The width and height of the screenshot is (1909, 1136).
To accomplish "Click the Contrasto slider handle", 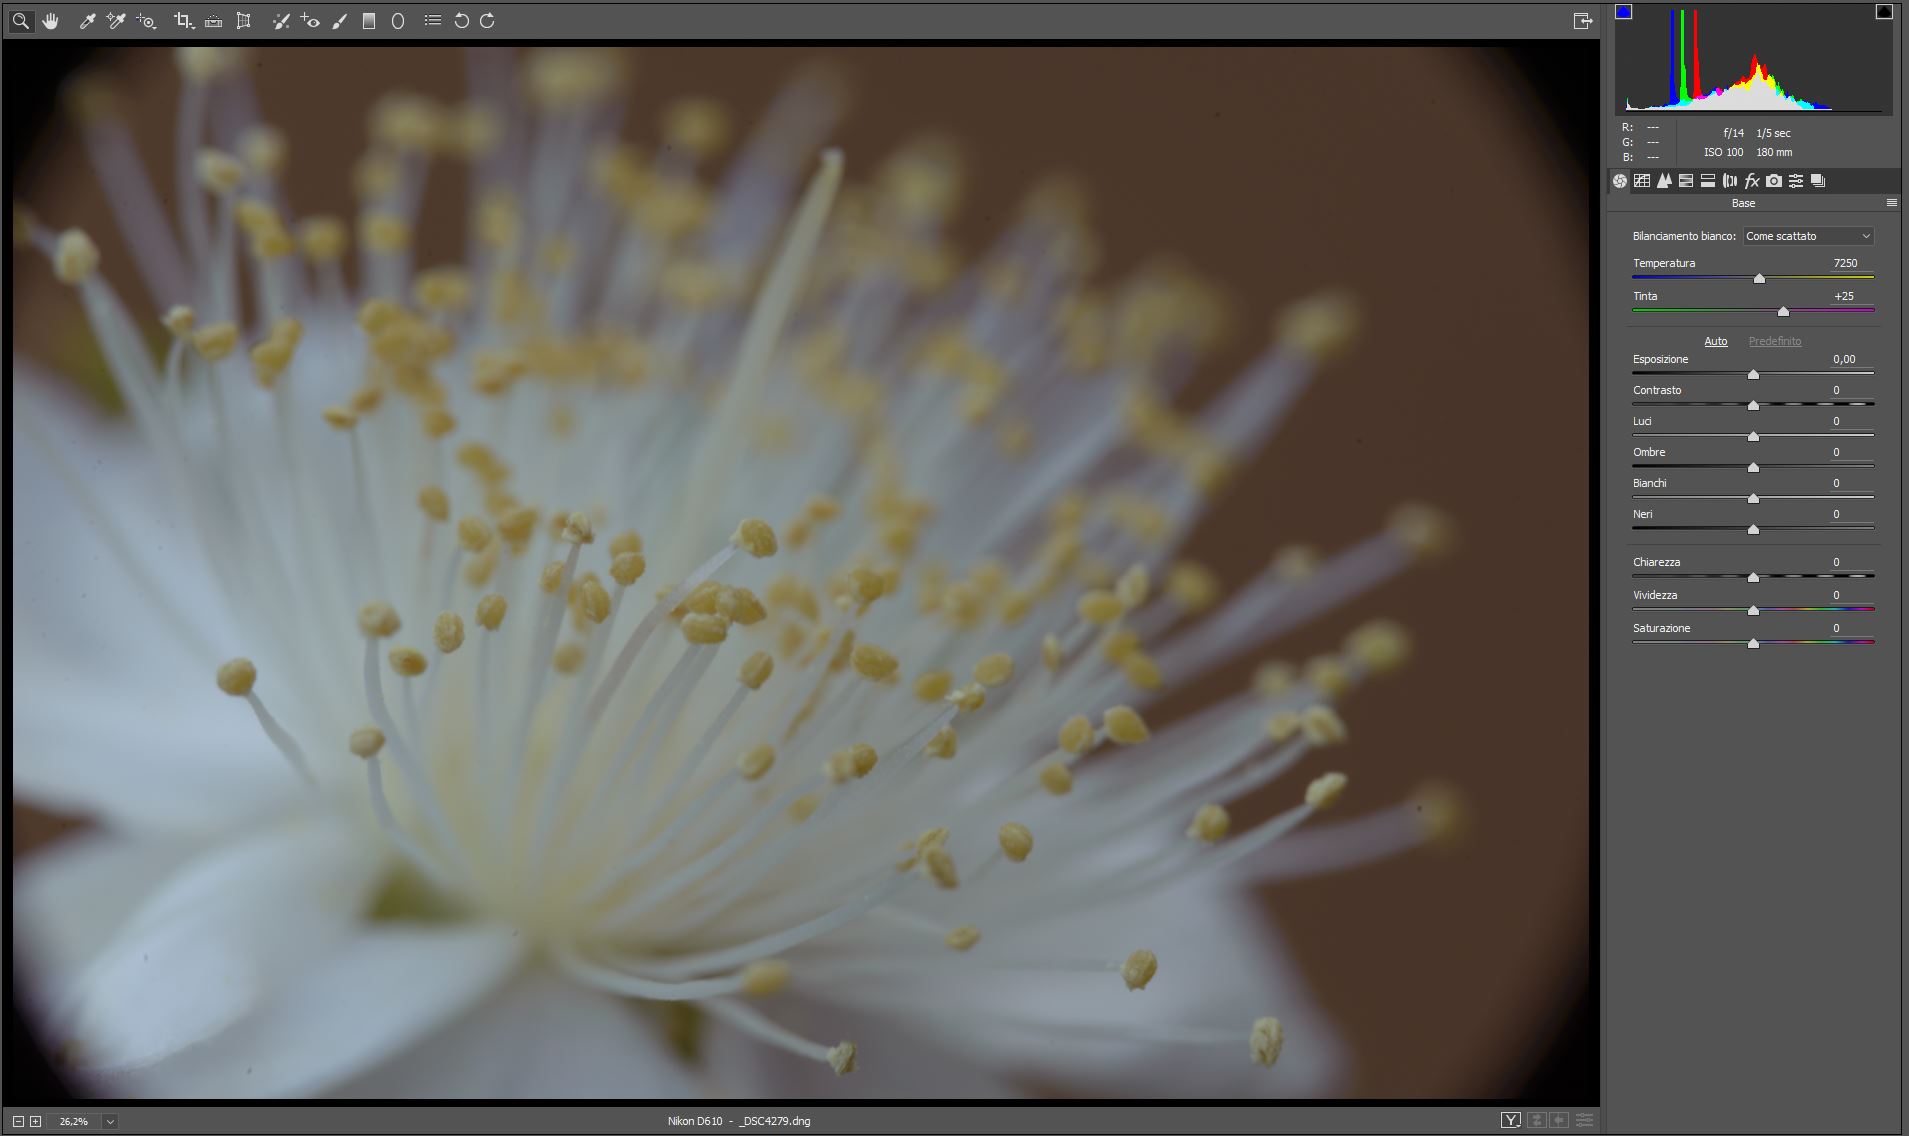I will 1753,406.
